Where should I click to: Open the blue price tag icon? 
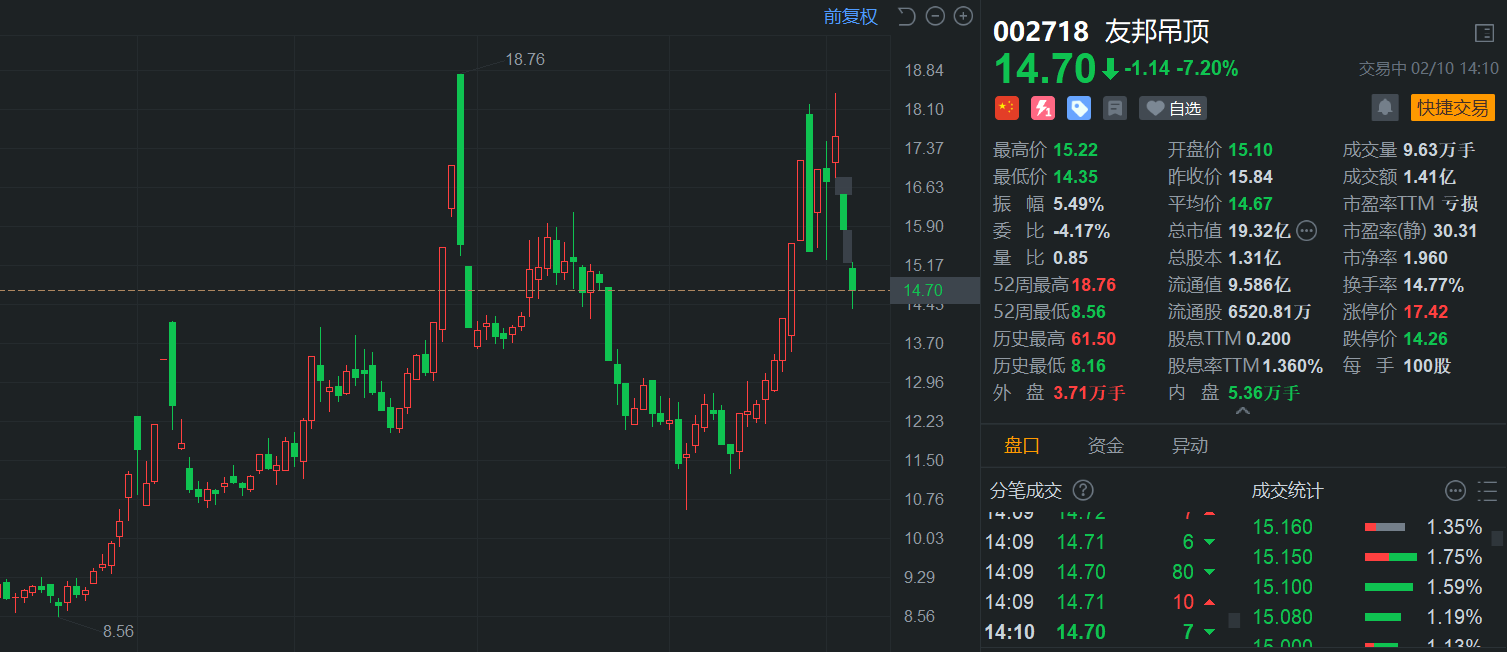1079,108
